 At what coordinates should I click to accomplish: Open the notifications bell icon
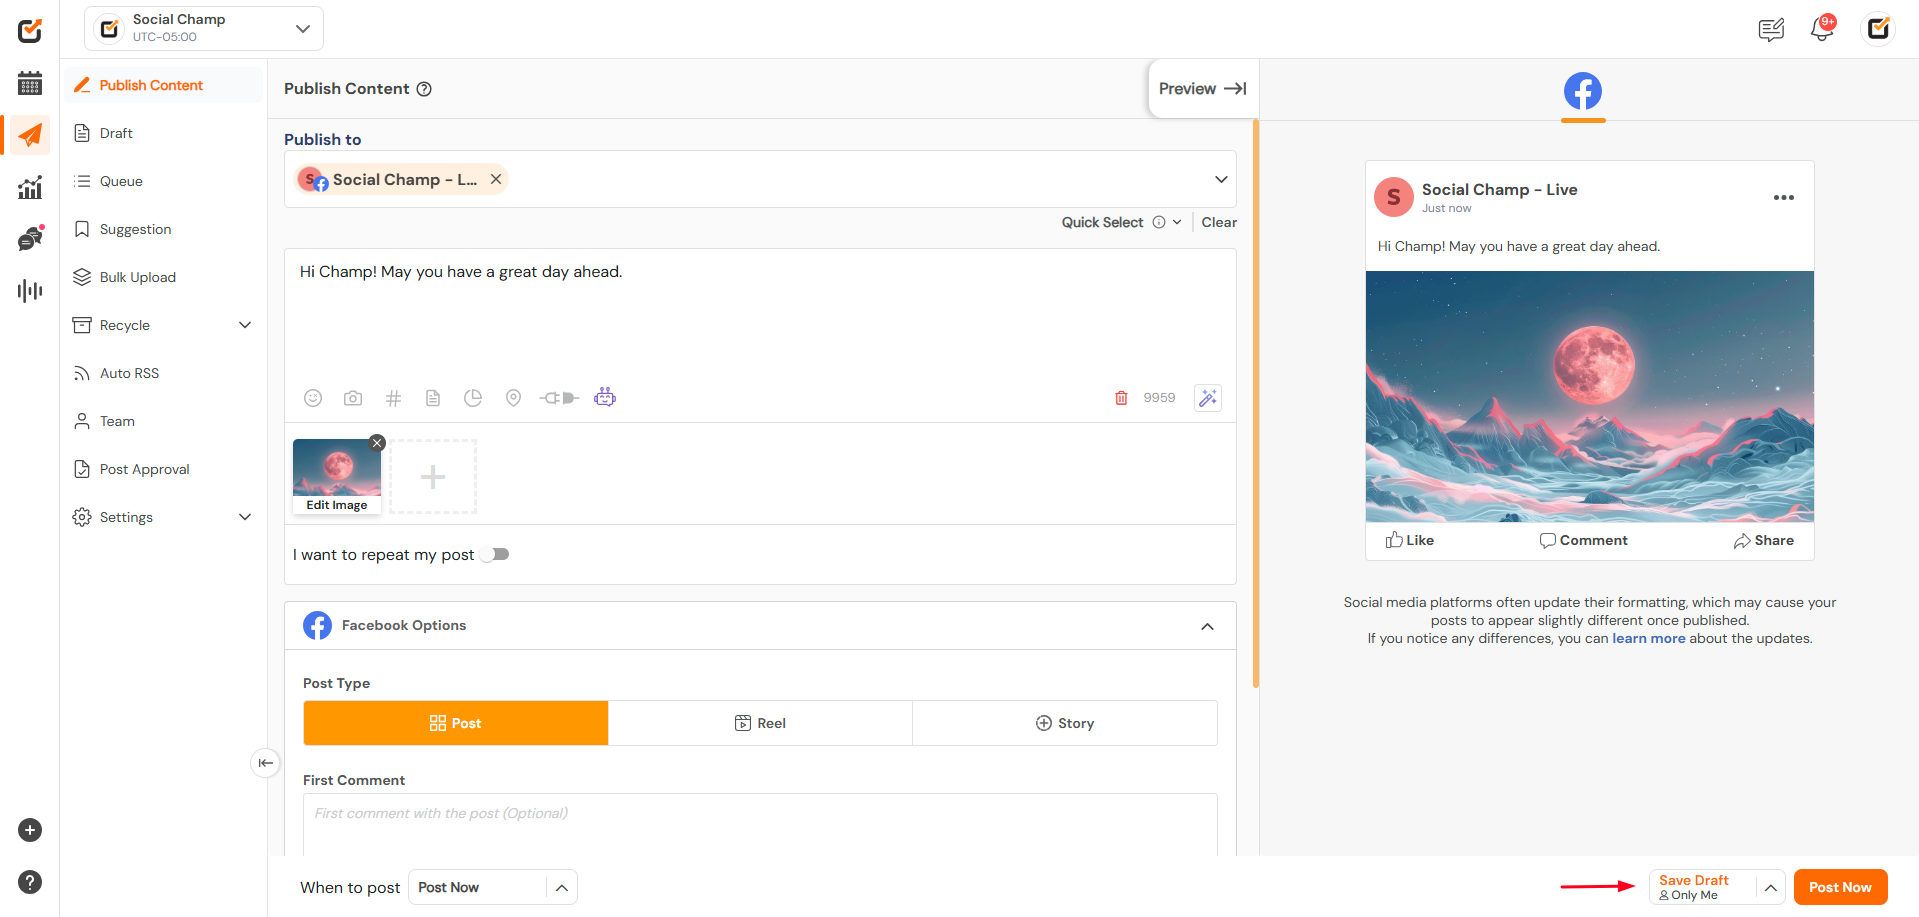pos(1822,29)
